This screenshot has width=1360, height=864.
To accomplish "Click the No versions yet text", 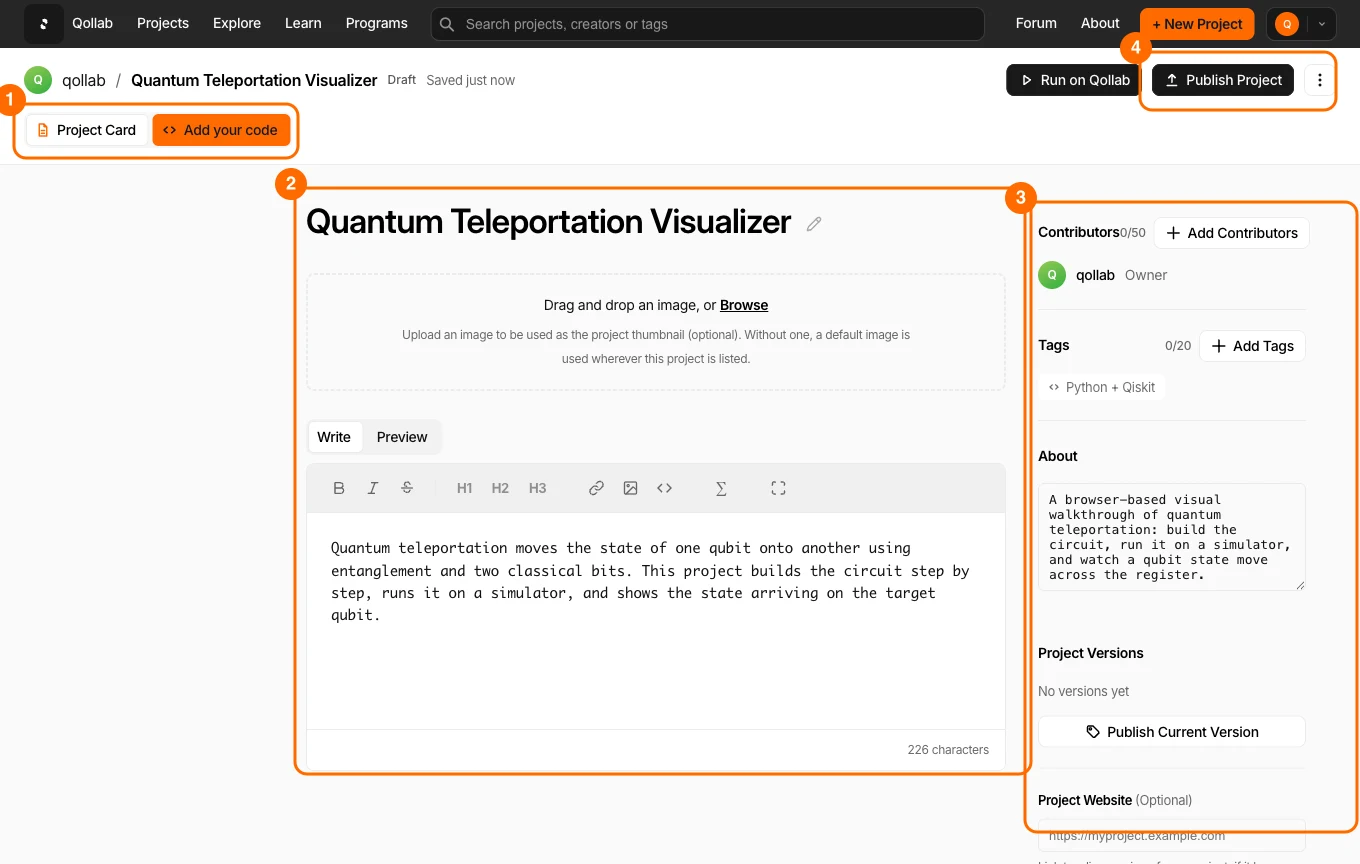I will [1084, 691].
